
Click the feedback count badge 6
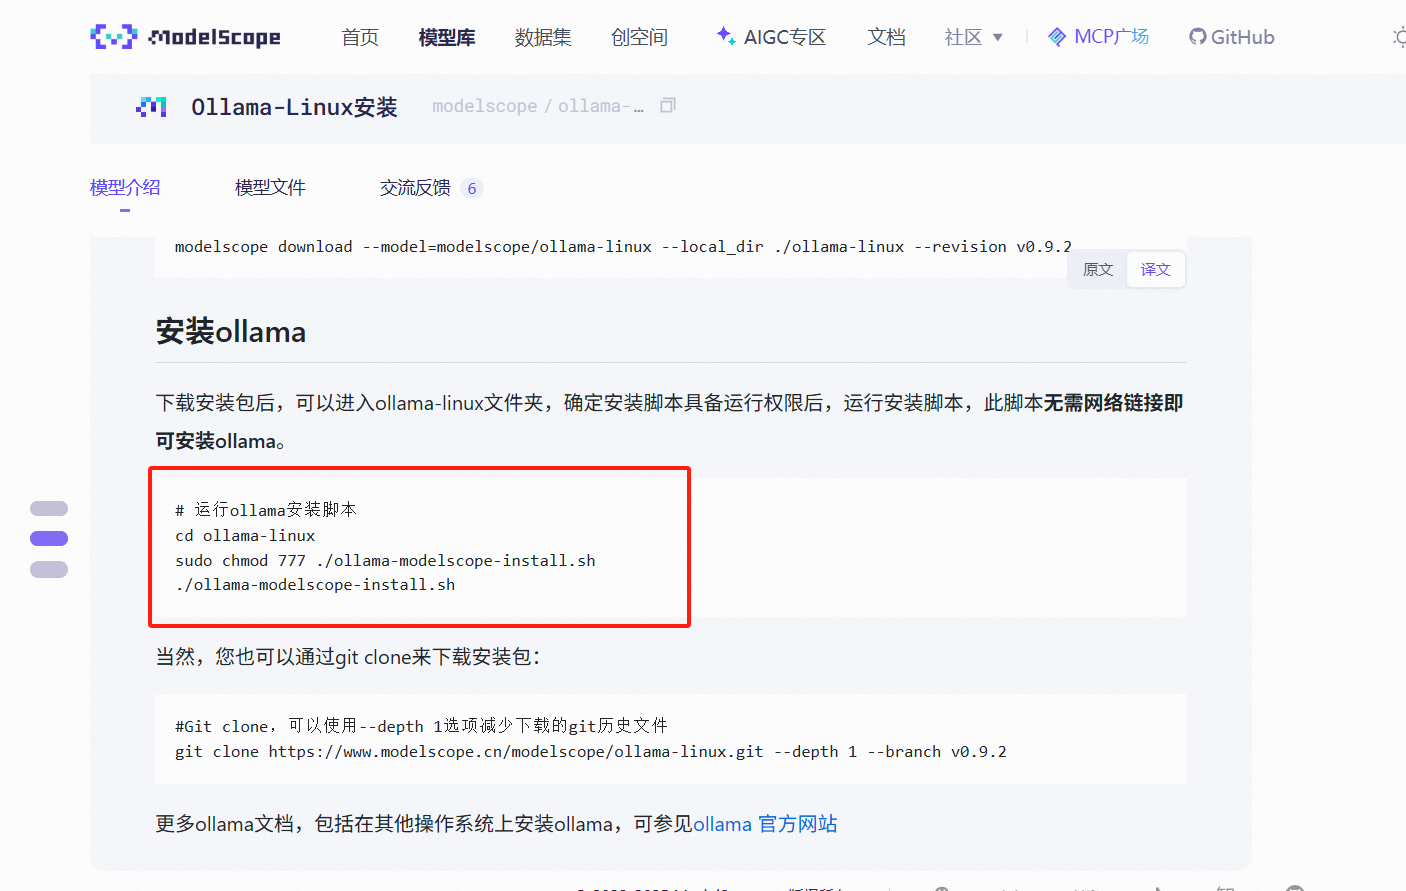point(472,188)
